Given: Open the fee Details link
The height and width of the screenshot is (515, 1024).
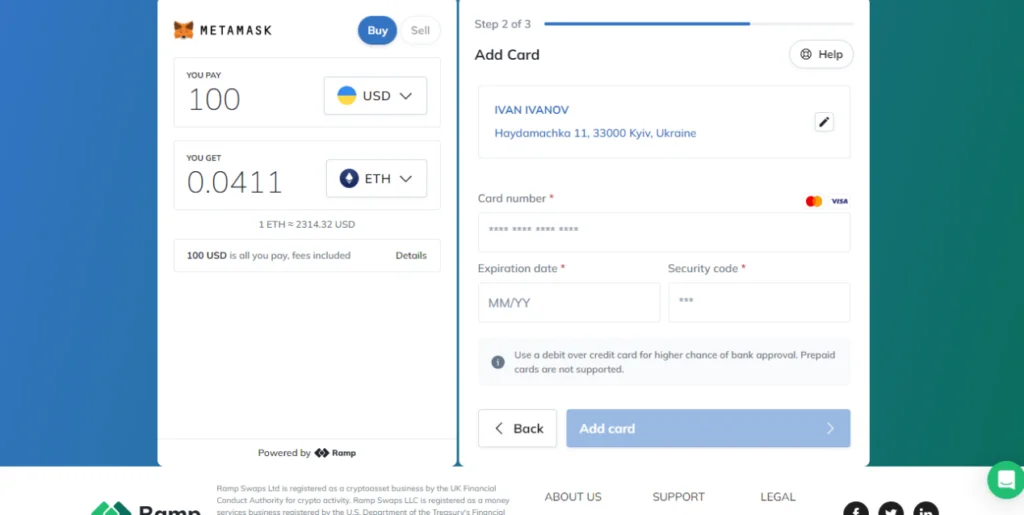Looking at the screenshot, I should (411, 255).
